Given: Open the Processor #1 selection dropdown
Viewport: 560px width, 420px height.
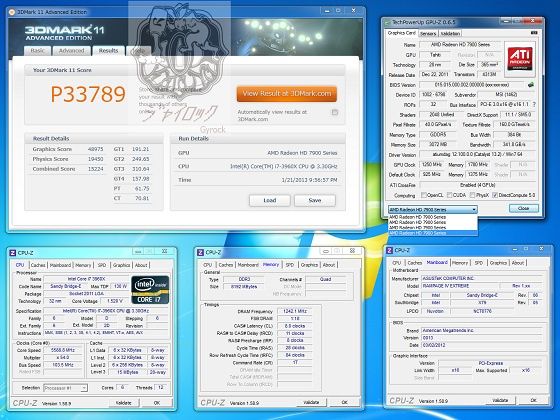Looking at the screenshot, I should coord(65,388).
